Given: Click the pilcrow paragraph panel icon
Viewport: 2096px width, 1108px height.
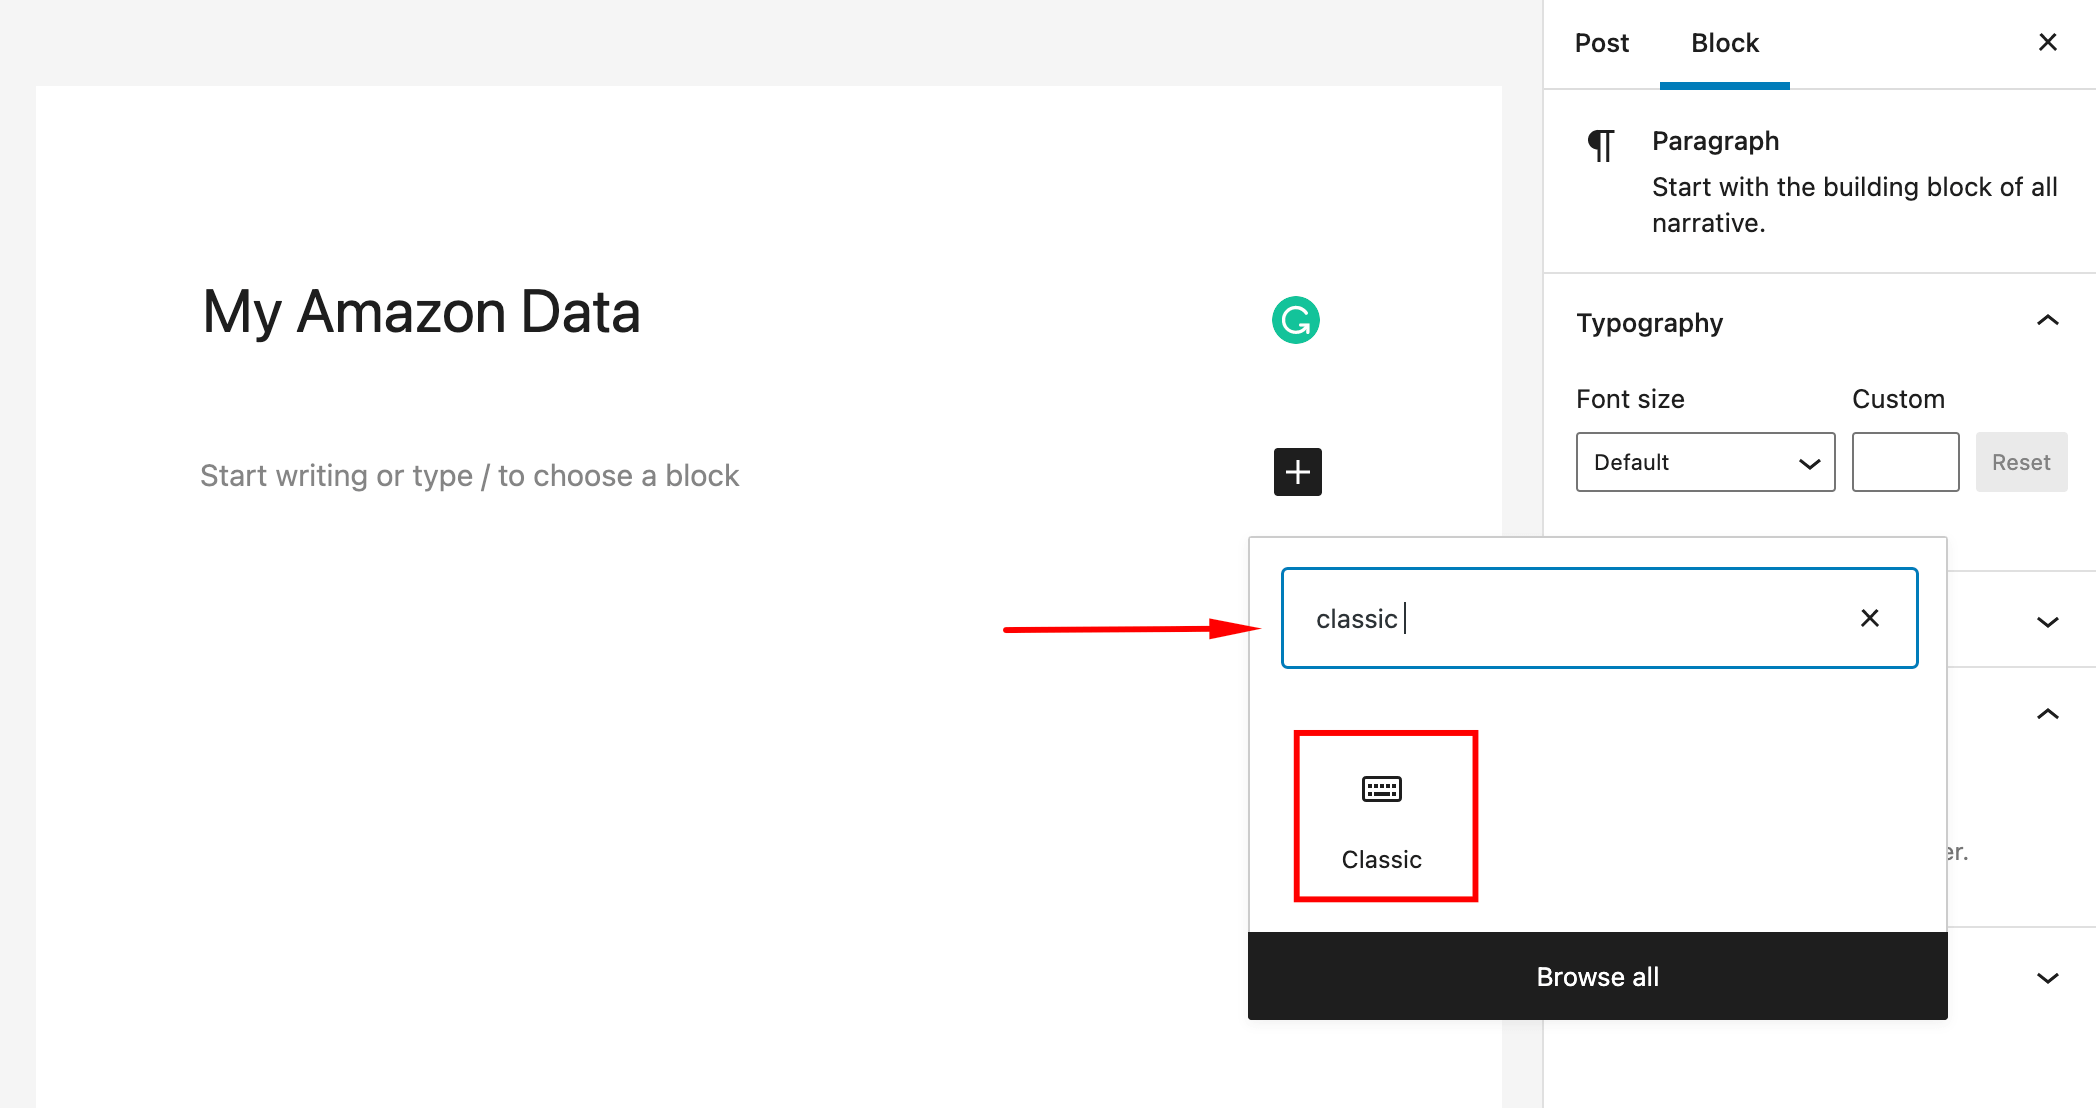Looking at the screenshot, I should (x=1601, y=141).
